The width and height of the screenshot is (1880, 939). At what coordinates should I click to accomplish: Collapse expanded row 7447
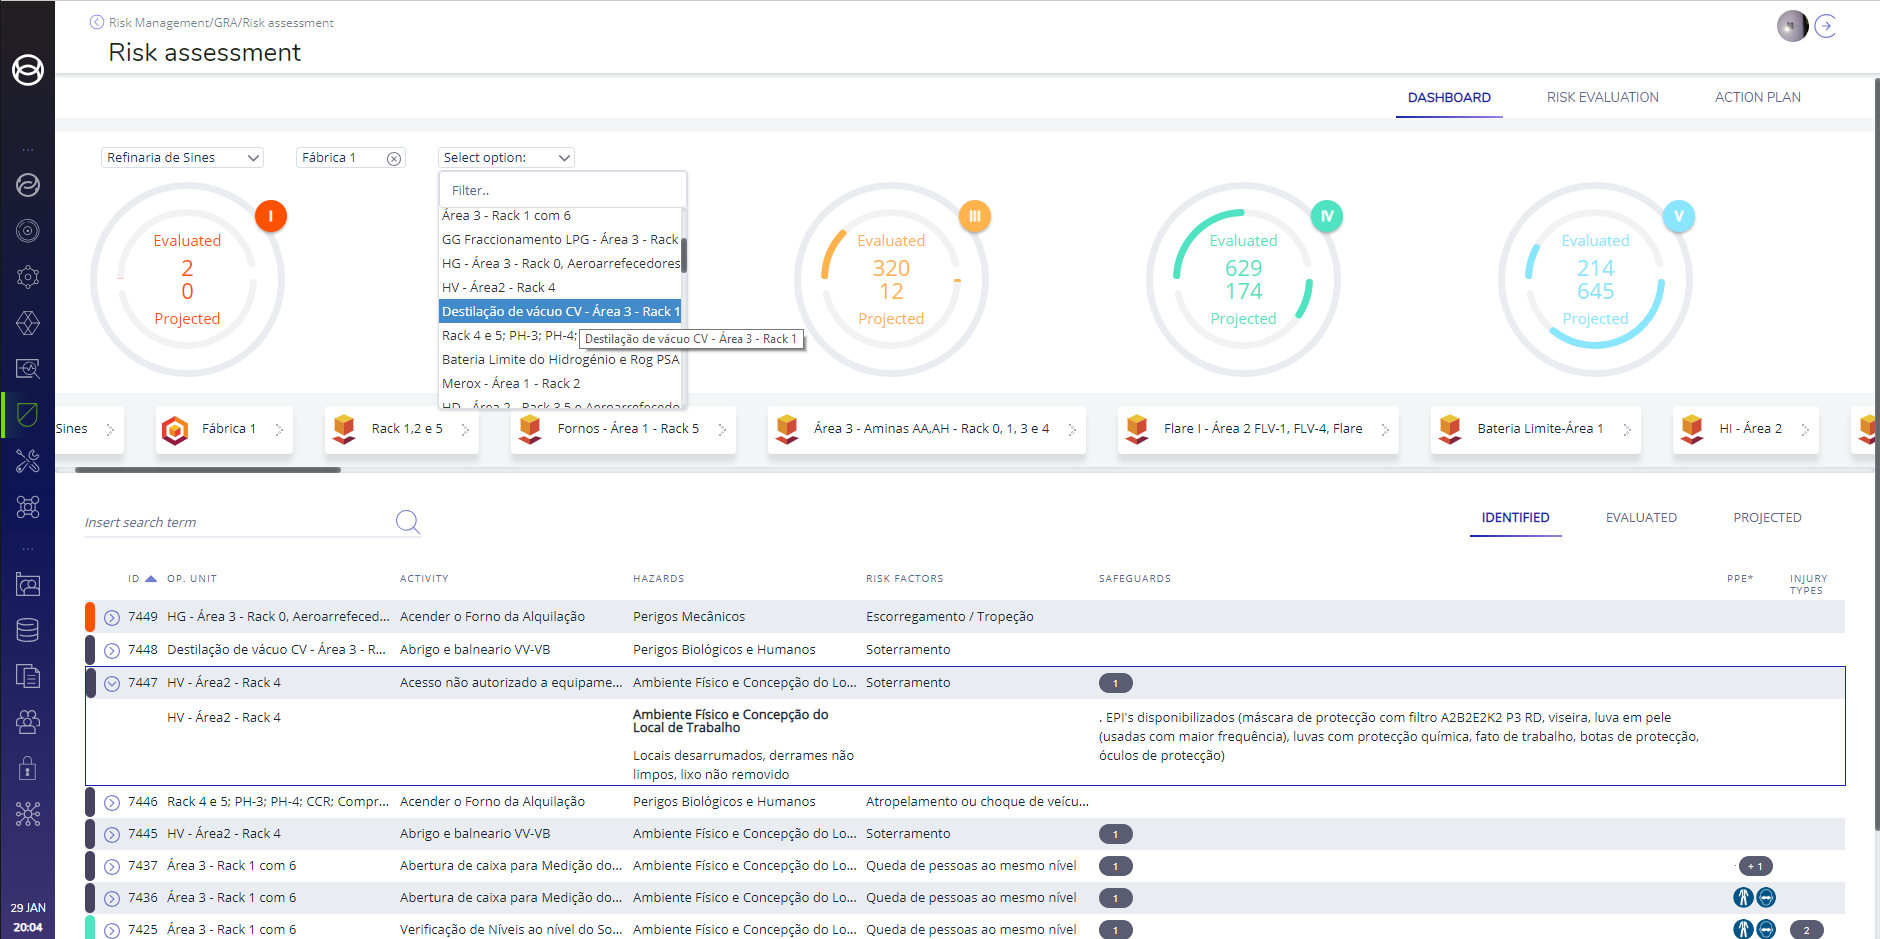112,684
